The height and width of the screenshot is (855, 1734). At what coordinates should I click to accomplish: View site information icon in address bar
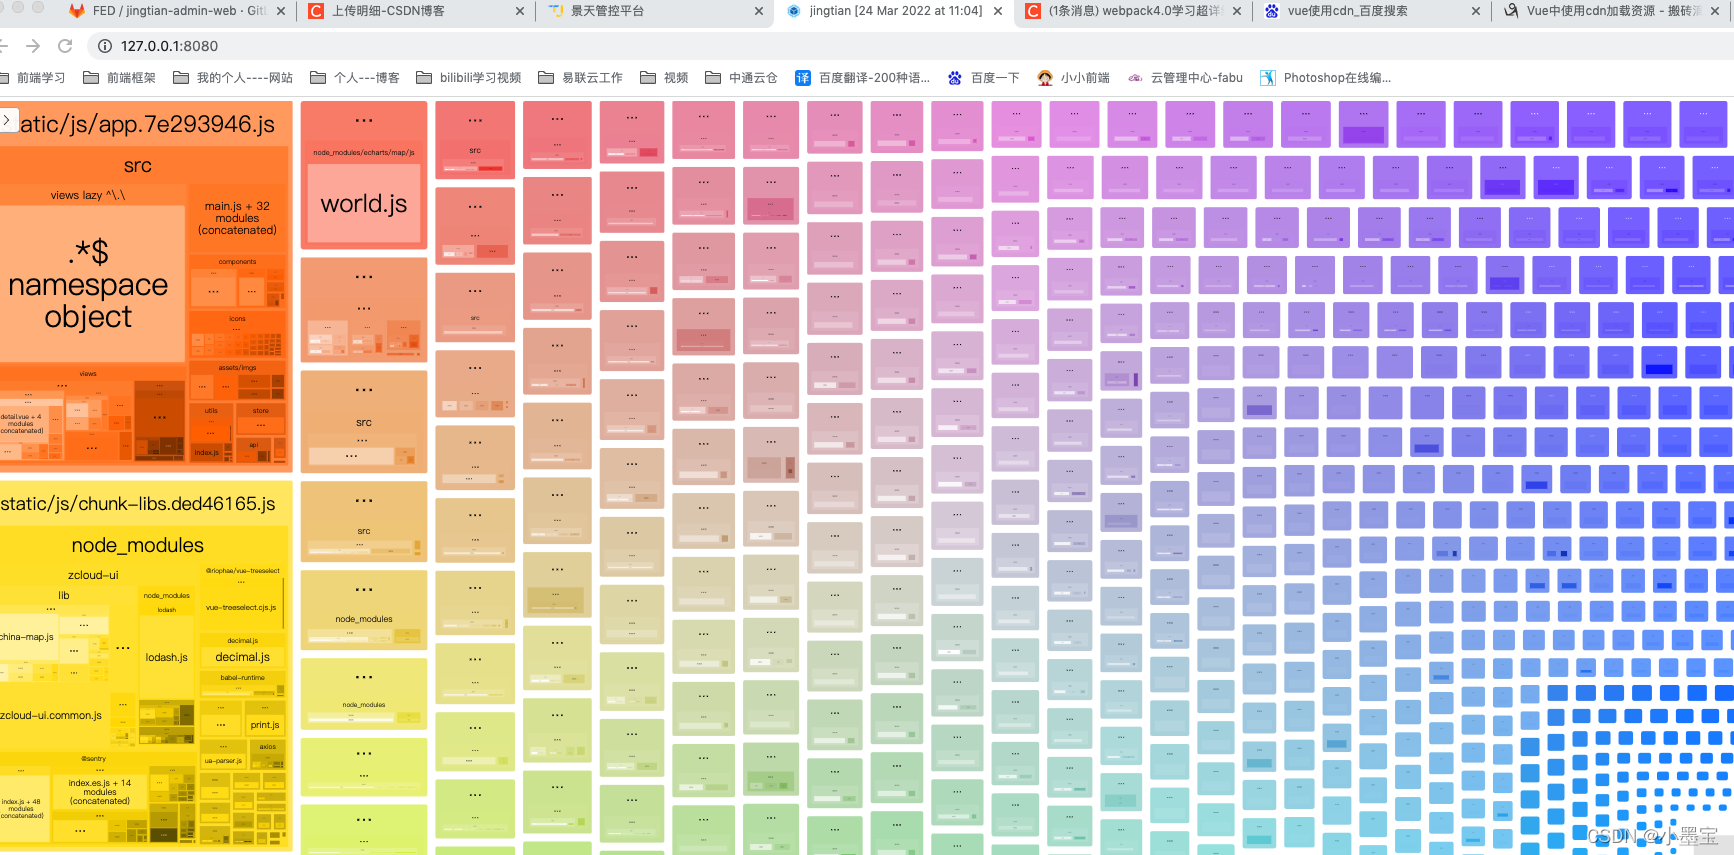tap(105, 46)
